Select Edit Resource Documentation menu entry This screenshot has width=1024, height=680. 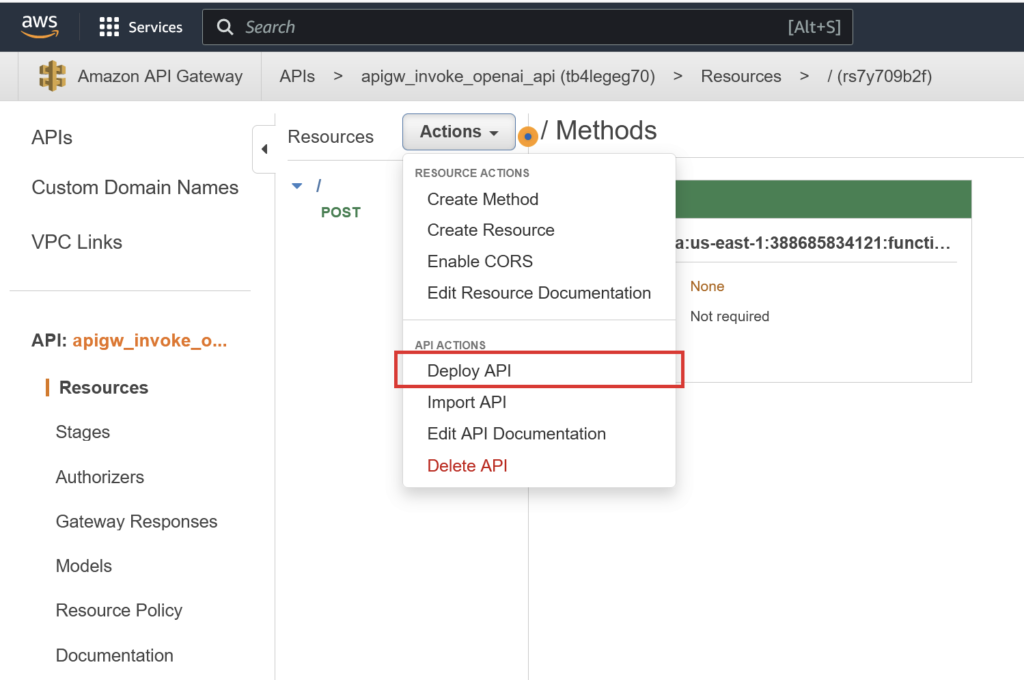(x=539, y=293)
